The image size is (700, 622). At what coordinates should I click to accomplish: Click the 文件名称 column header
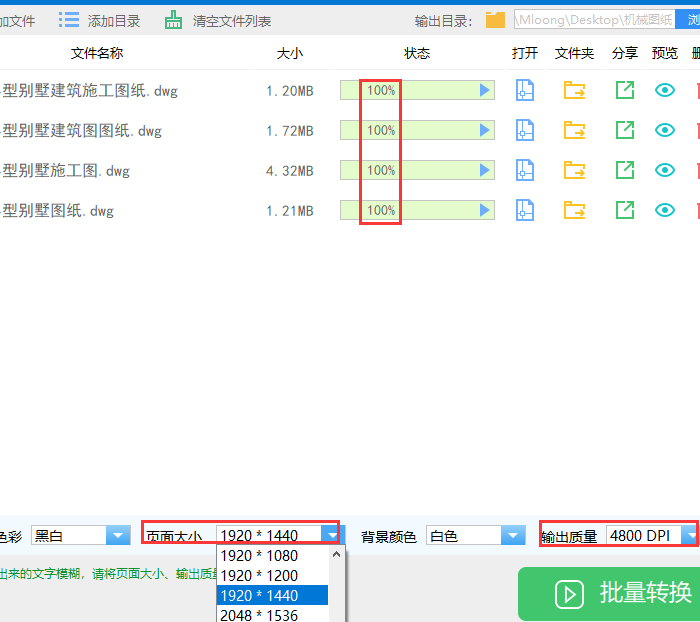tap(97, 53)
